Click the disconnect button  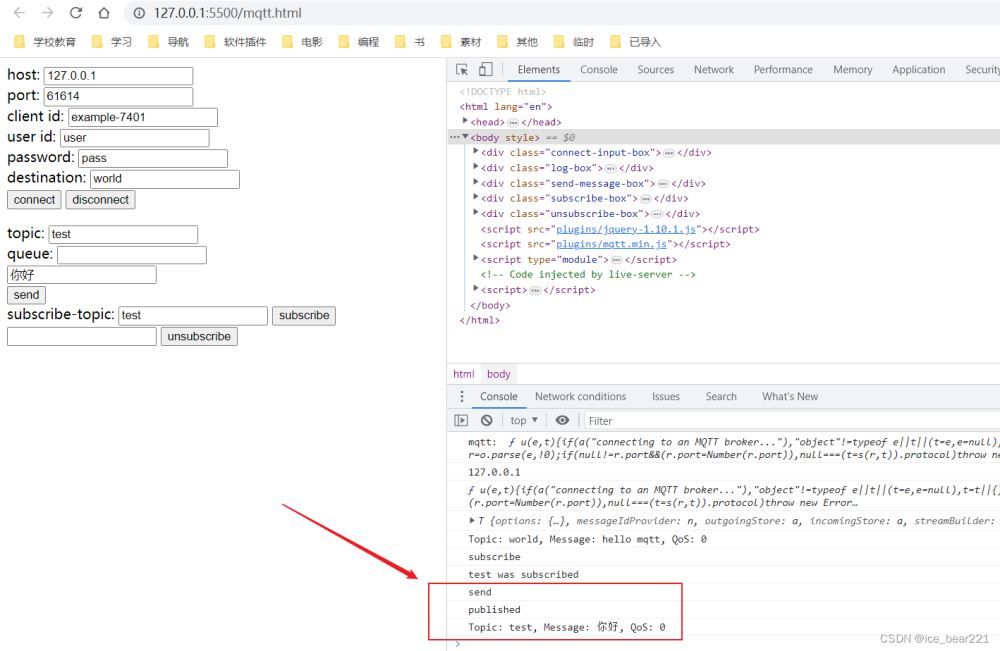99,199
